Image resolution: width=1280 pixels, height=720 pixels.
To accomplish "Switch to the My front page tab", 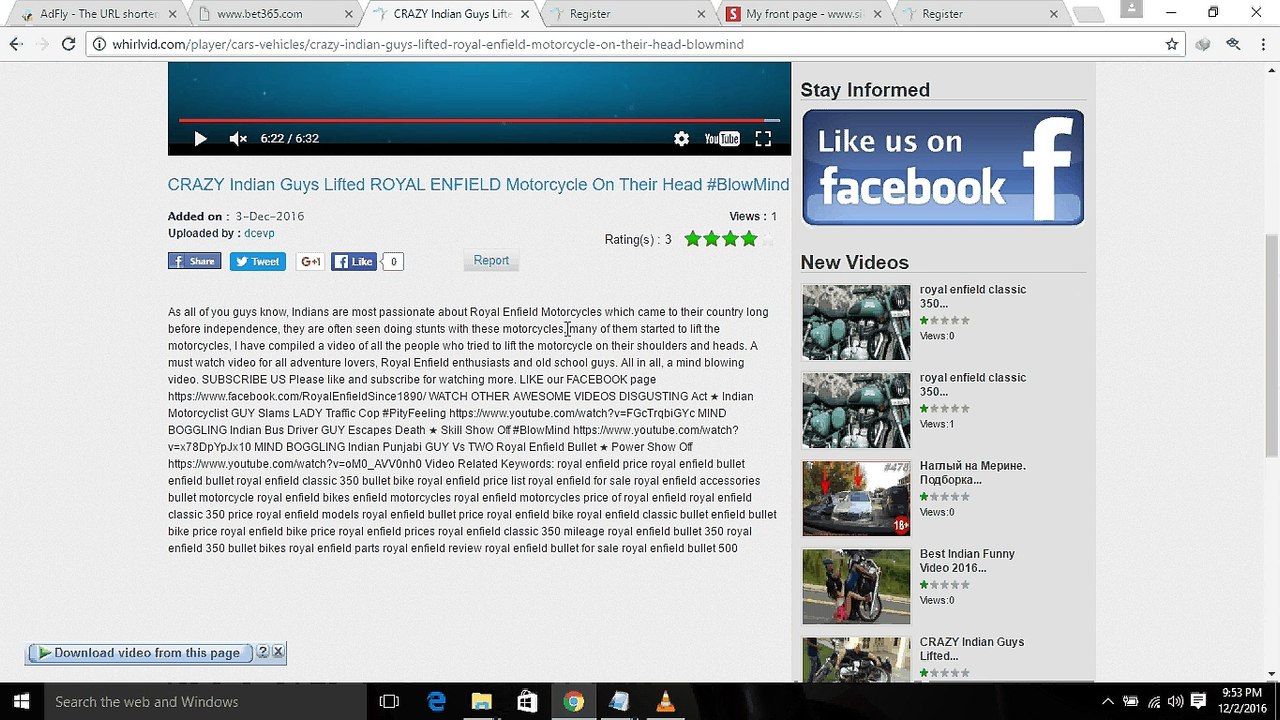I will point(805,14).
